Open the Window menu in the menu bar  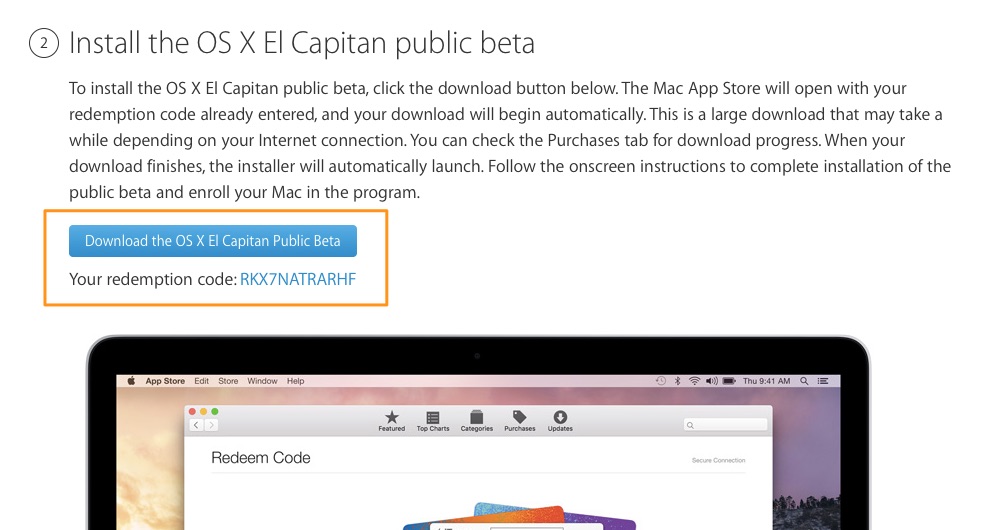262,381
